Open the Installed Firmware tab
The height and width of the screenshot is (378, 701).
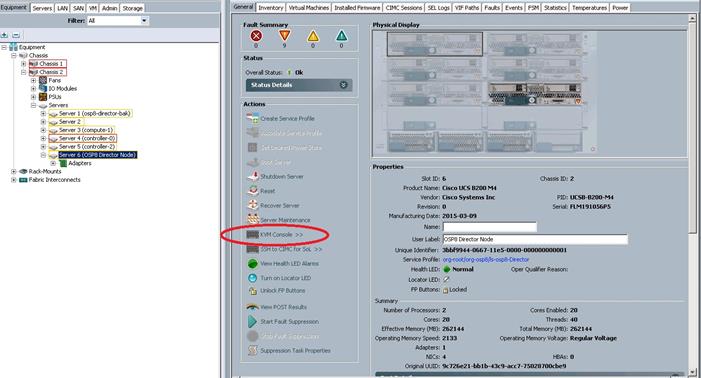(357, 8)
